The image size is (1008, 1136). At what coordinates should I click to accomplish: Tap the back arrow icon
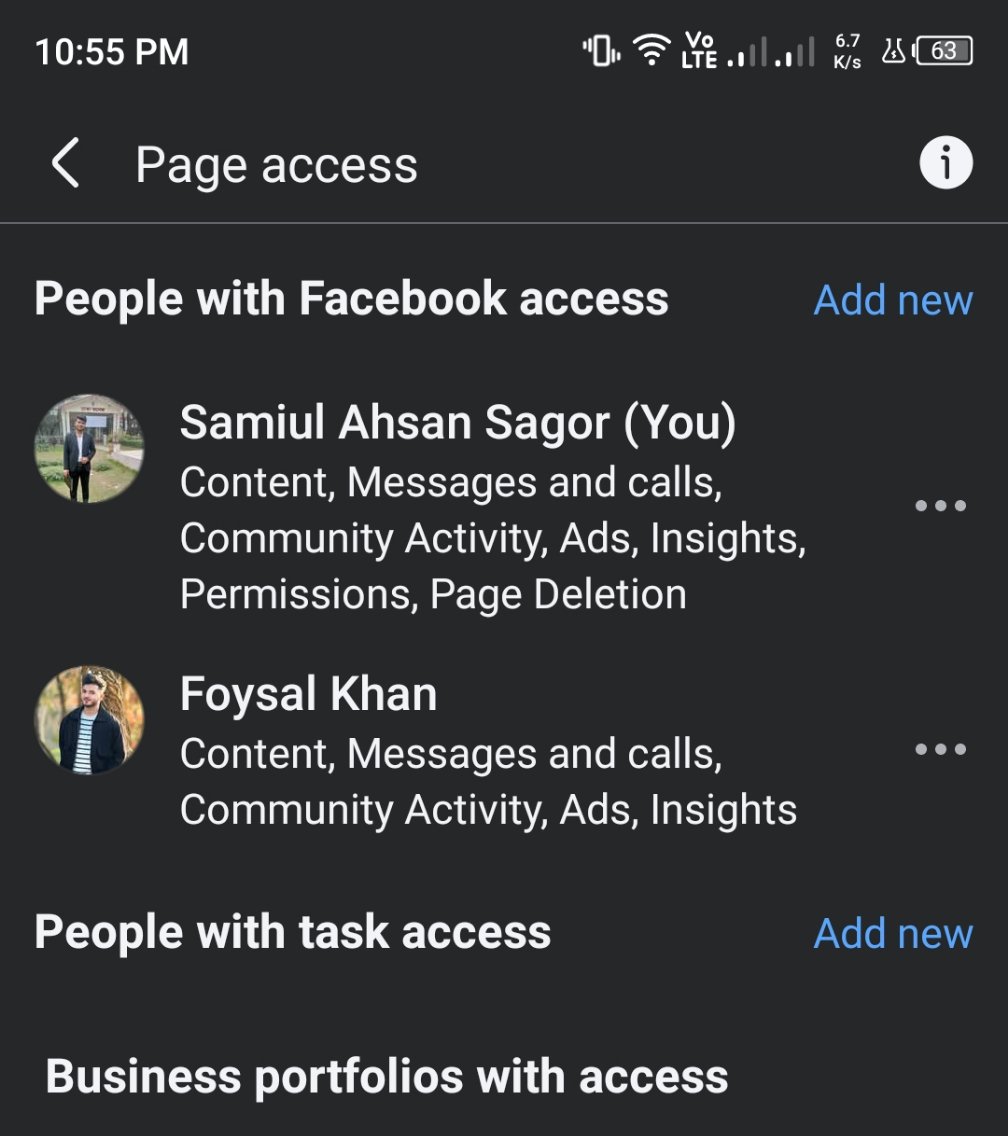66,164
